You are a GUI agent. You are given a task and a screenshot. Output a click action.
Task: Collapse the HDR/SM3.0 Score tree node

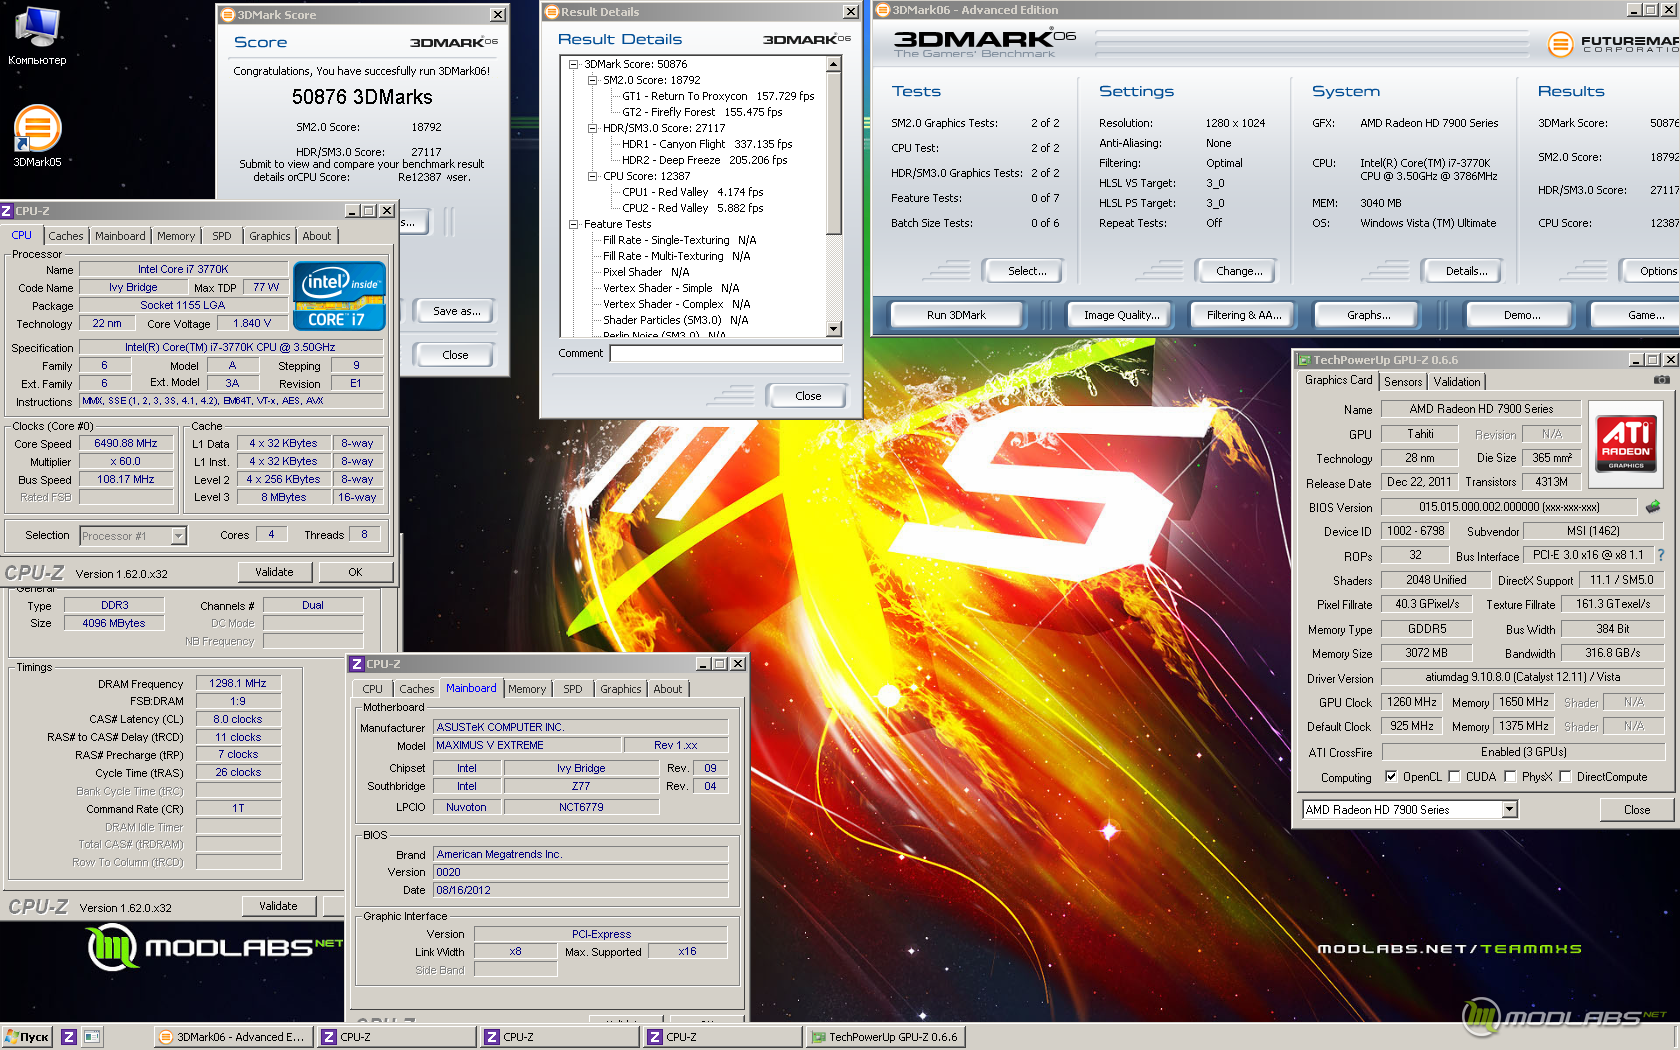[x=593, y=128]
